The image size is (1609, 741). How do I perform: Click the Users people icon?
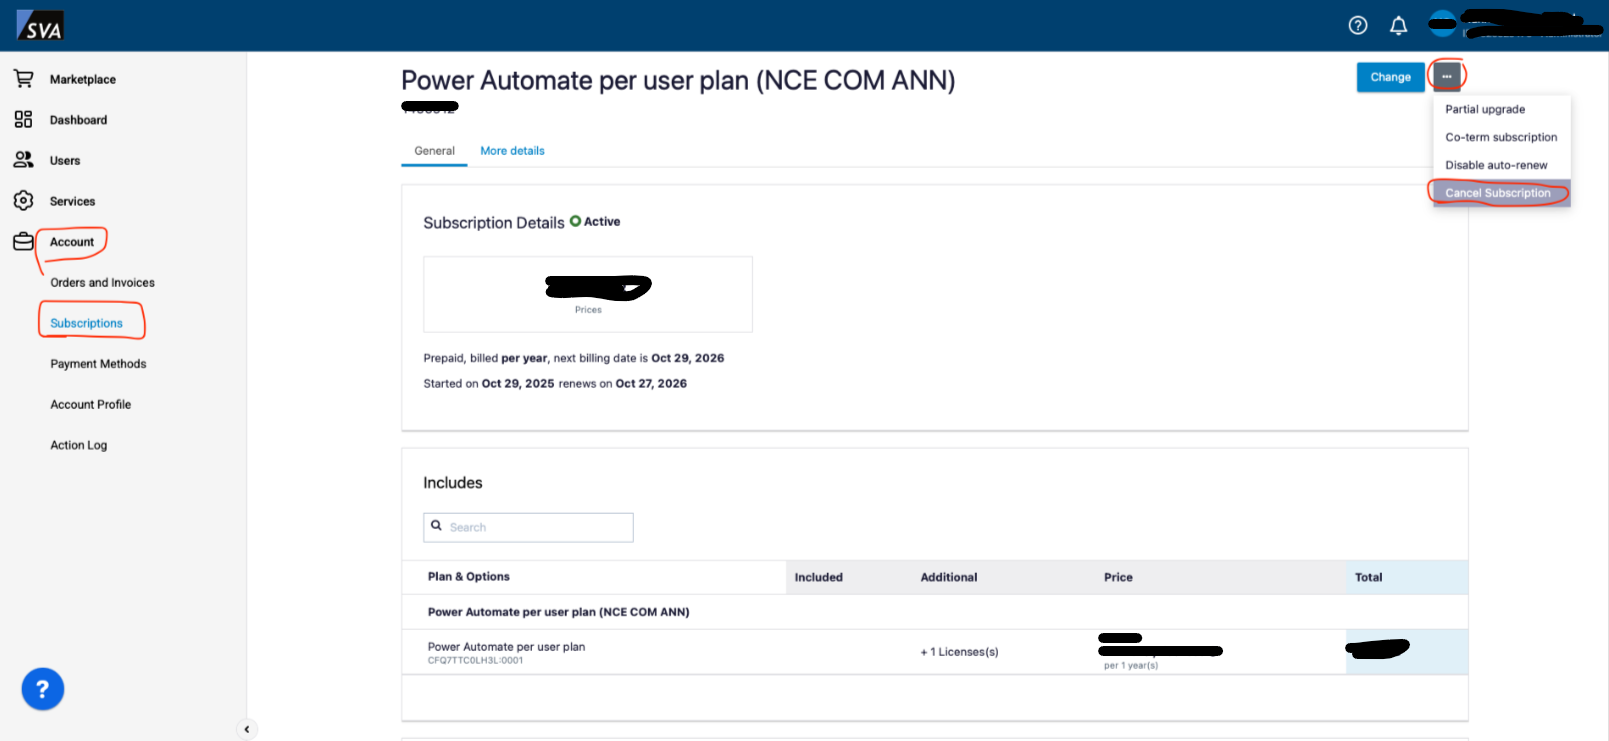23,160
